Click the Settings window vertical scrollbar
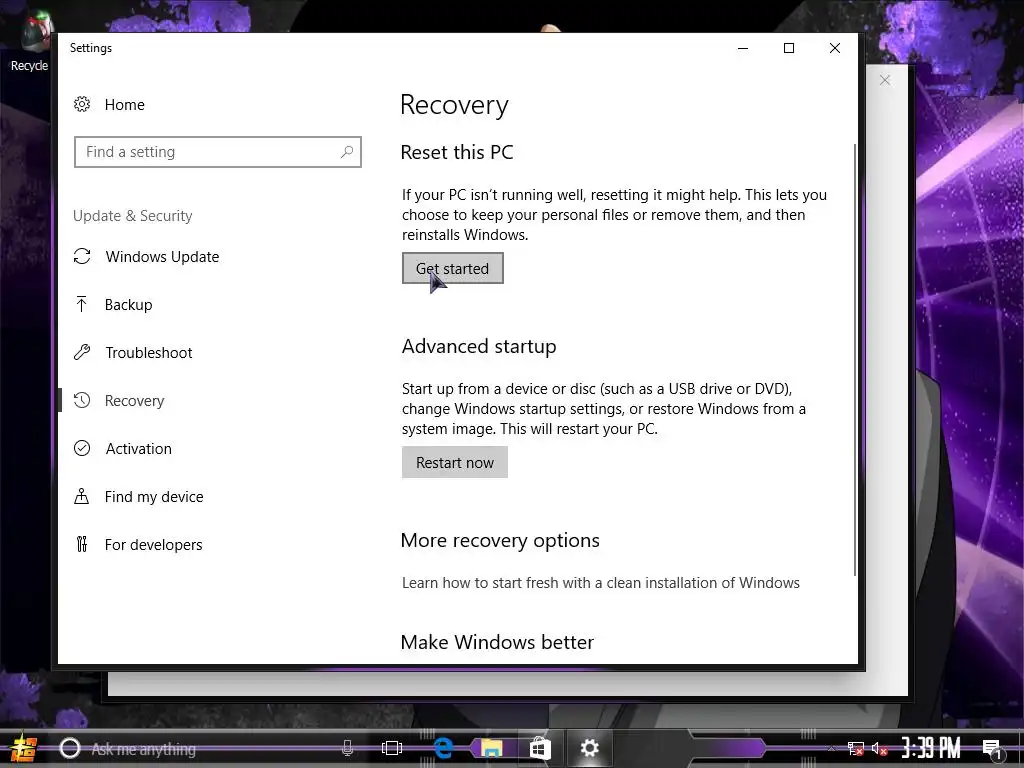 tap(854, 359)
